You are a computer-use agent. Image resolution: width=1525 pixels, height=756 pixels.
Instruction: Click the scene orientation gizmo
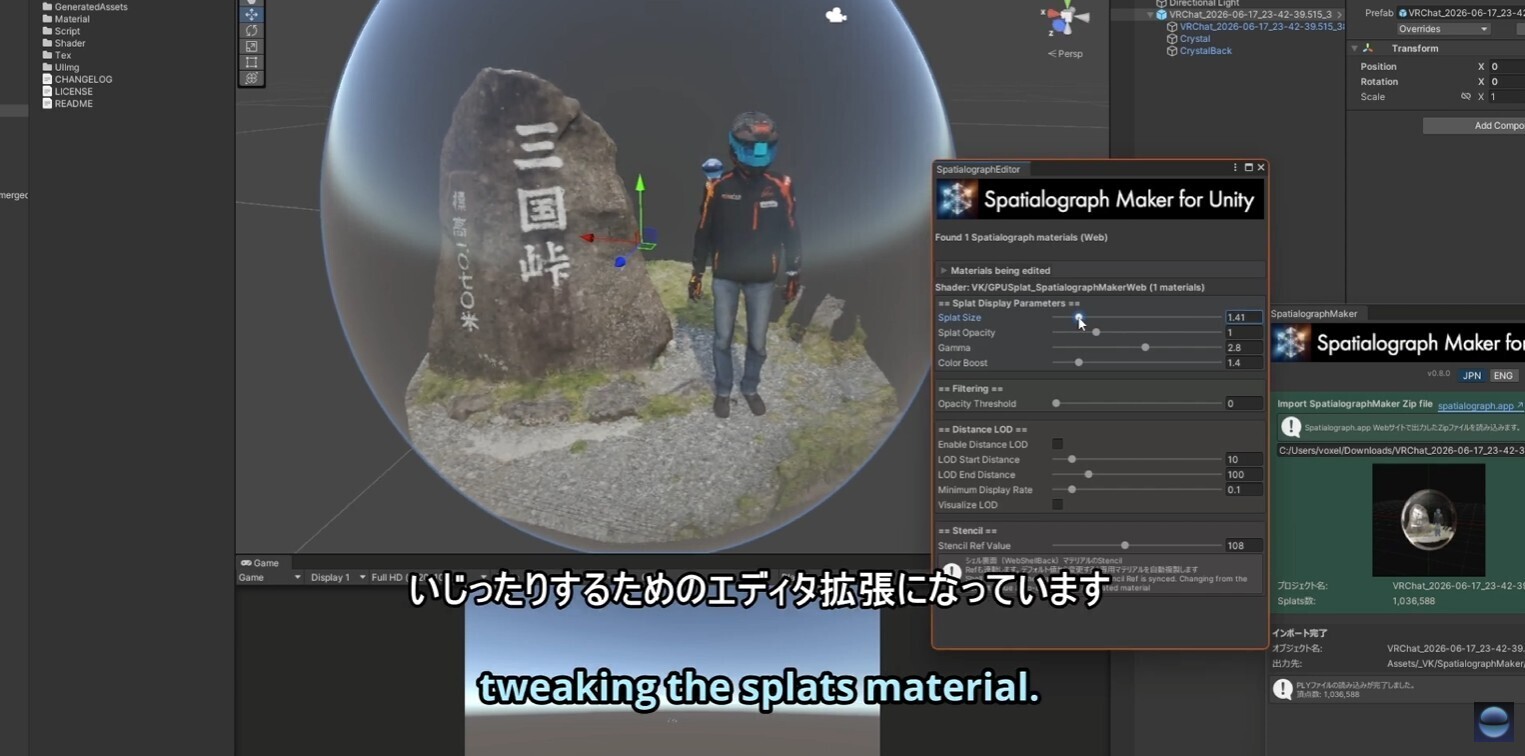(x=1066, y=18)
